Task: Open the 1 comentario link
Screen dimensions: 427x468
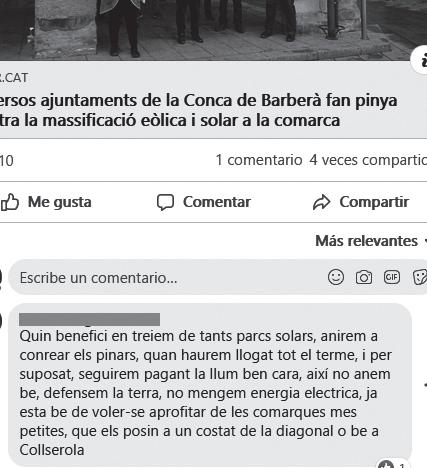Action: (259, 160)
